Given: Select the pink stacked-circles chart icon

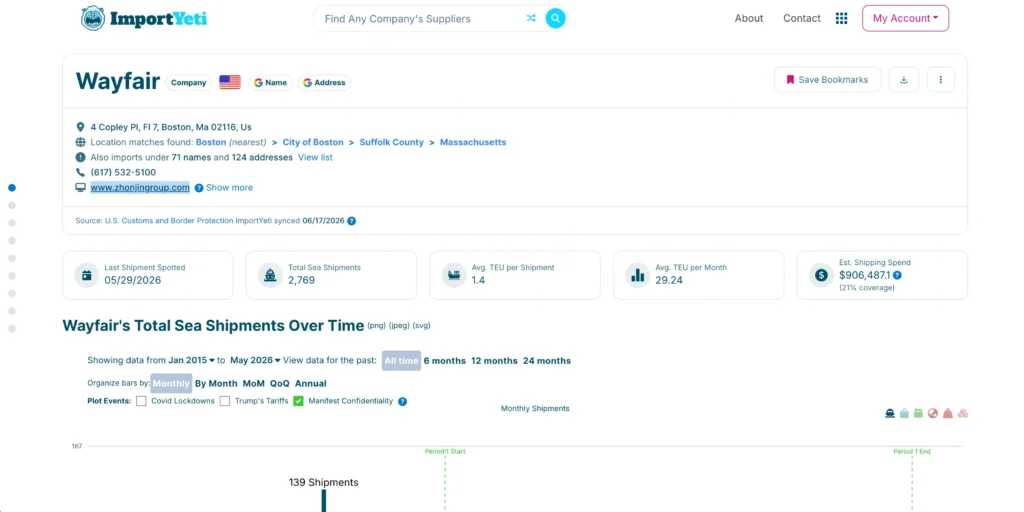Looking at the screenshot, I should pos(963,413).
